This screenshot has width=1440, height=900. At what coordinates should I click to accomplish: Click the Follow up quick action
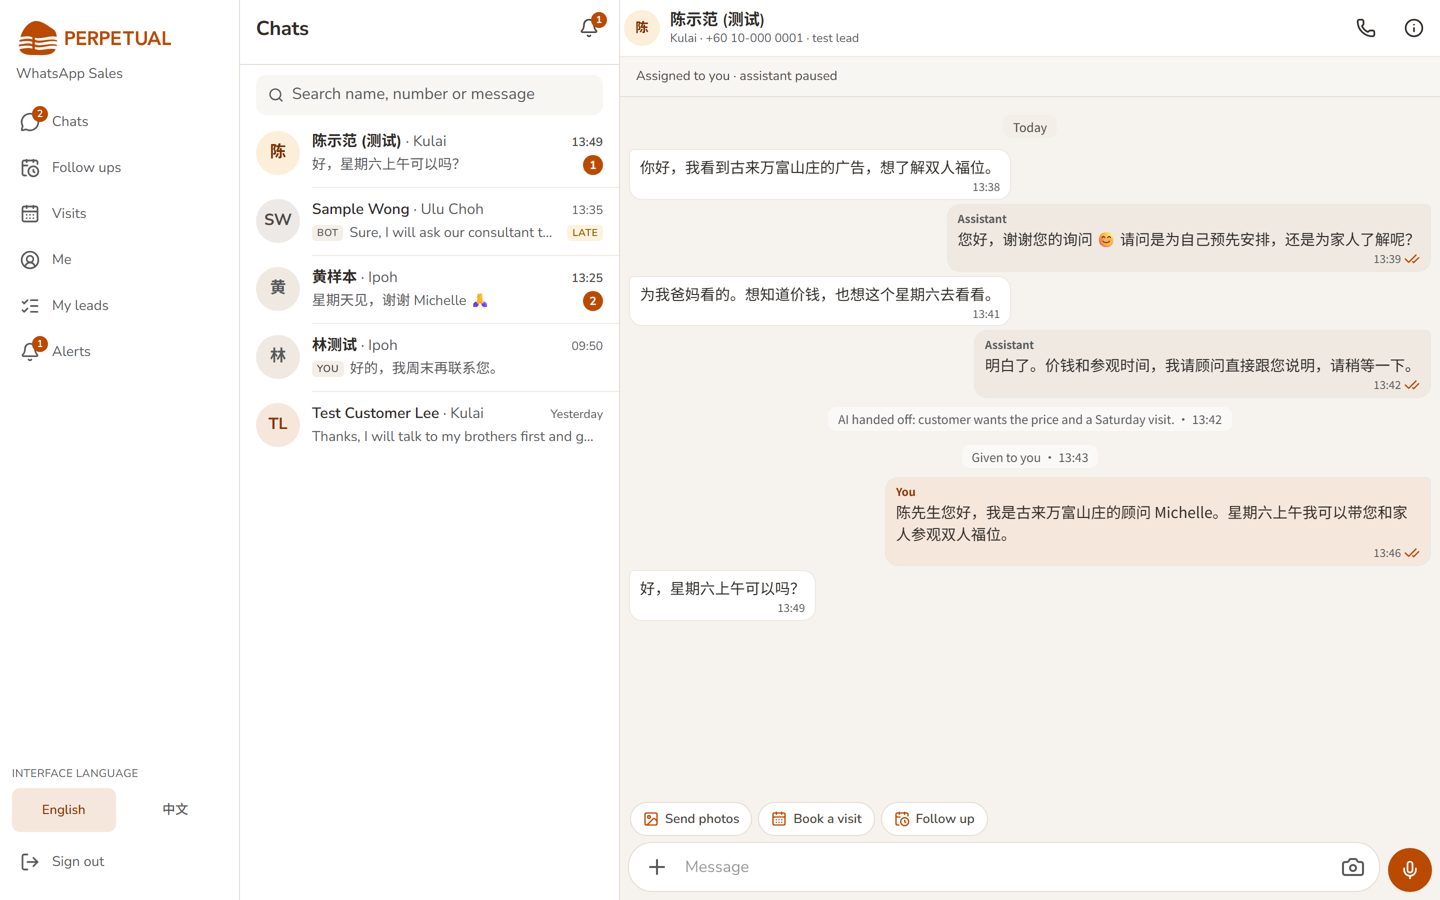click(x=935, y=819)
